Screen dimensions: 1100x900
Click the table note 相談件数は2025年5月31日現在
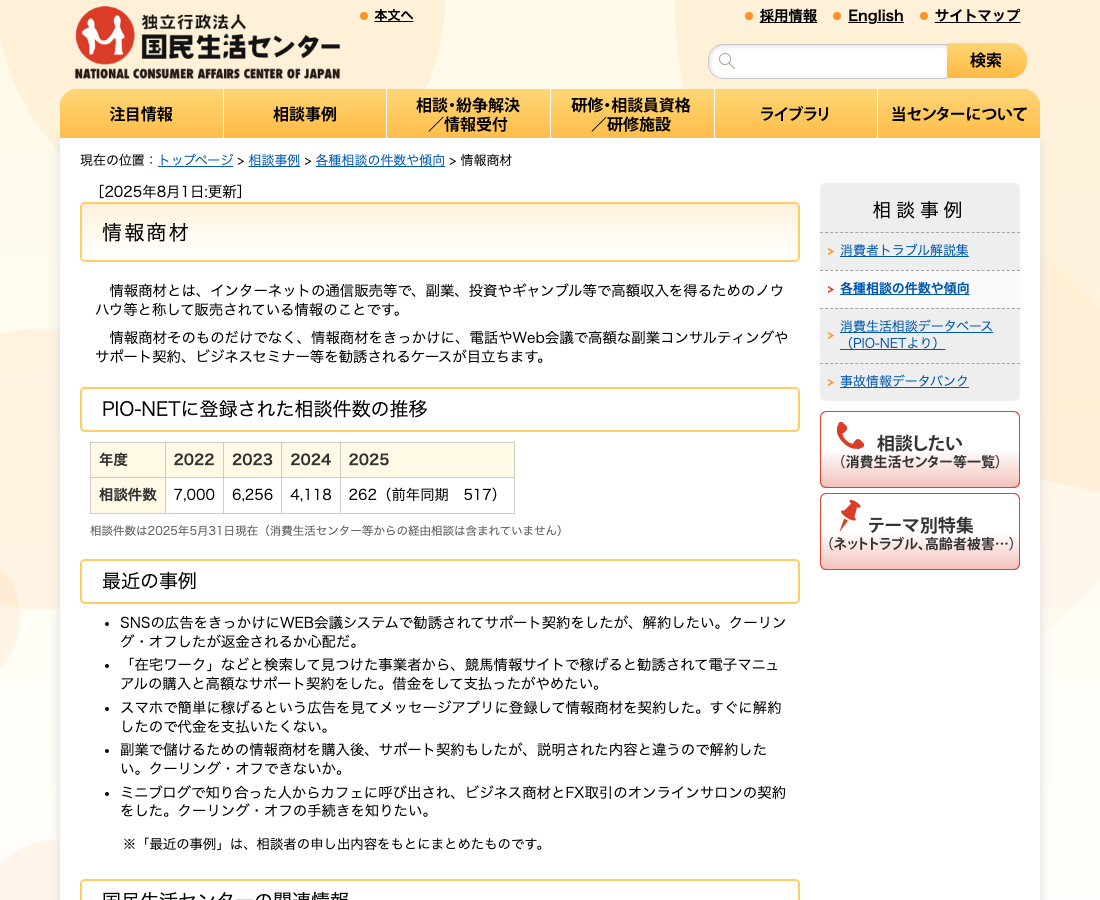(x=328, y=531)
